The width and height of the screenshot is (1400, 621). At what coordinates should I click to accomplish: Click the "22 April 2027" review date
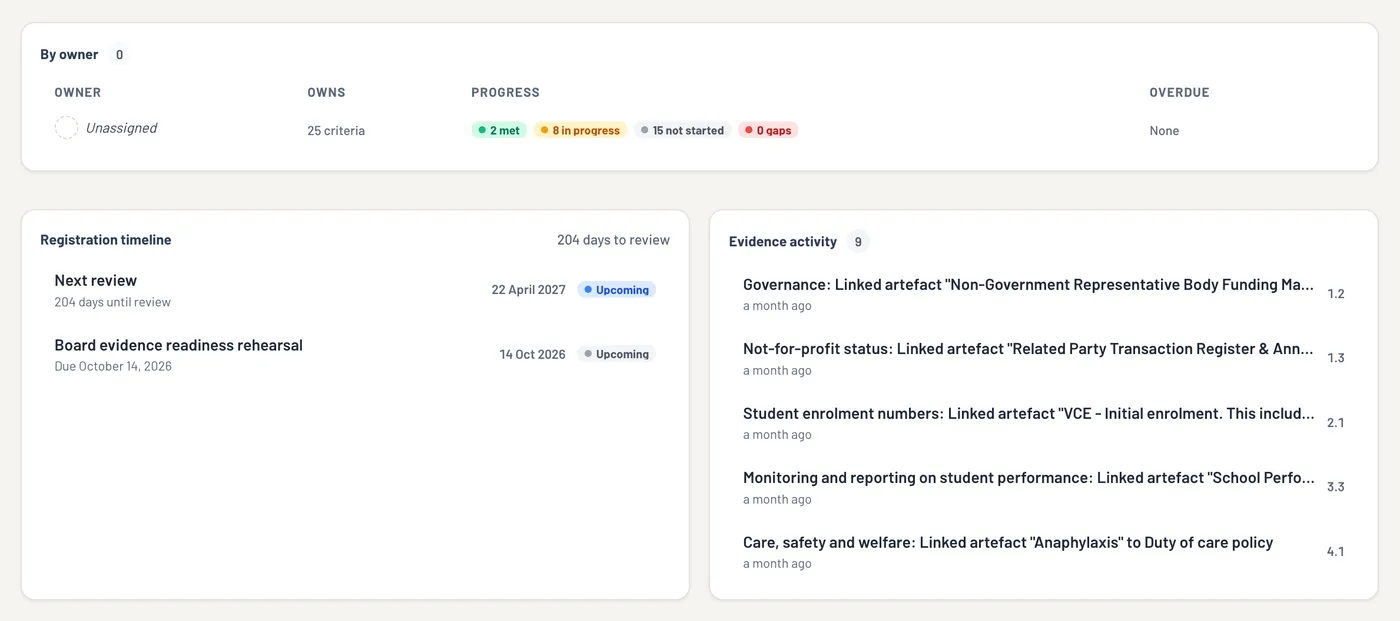pos(528,290)
